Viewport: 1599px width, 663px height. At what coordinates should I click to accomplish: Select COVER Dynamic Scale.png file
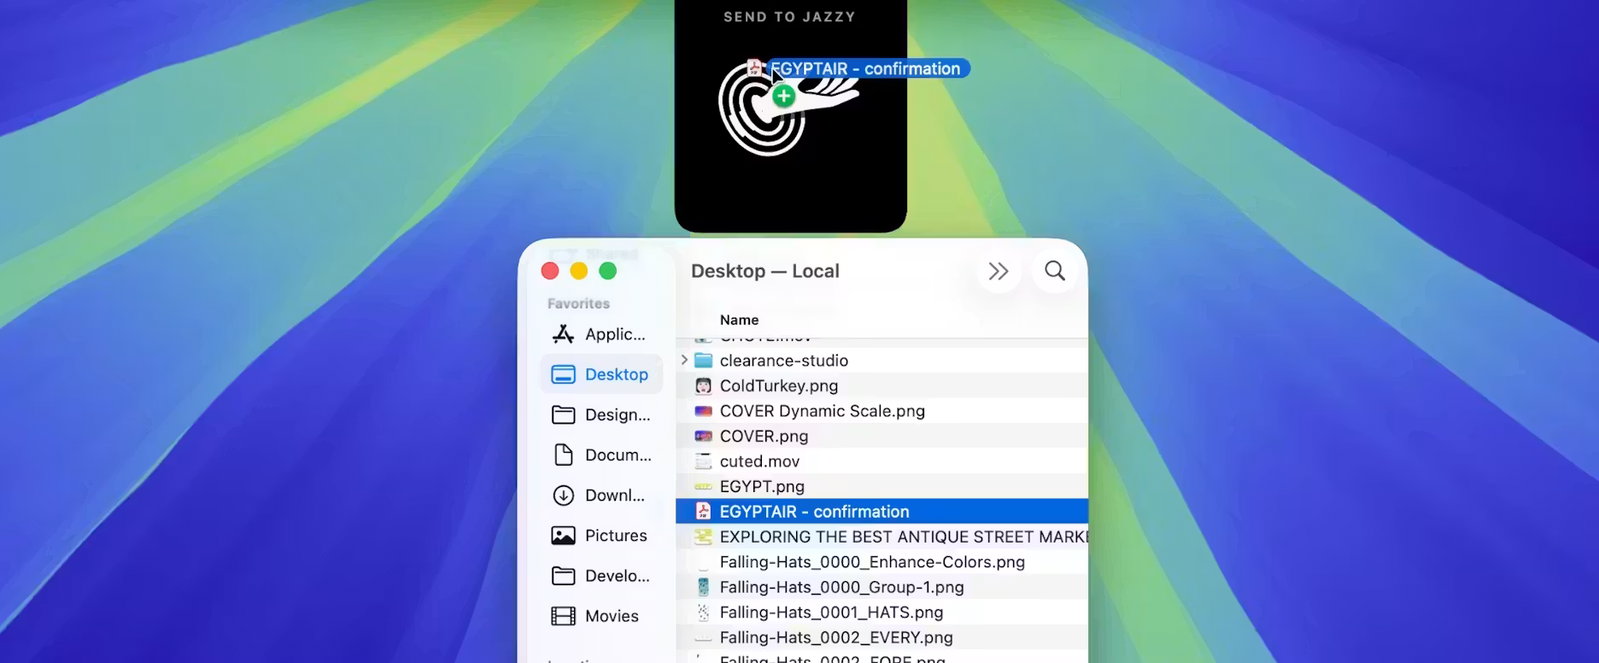click(x=882, y=411)
